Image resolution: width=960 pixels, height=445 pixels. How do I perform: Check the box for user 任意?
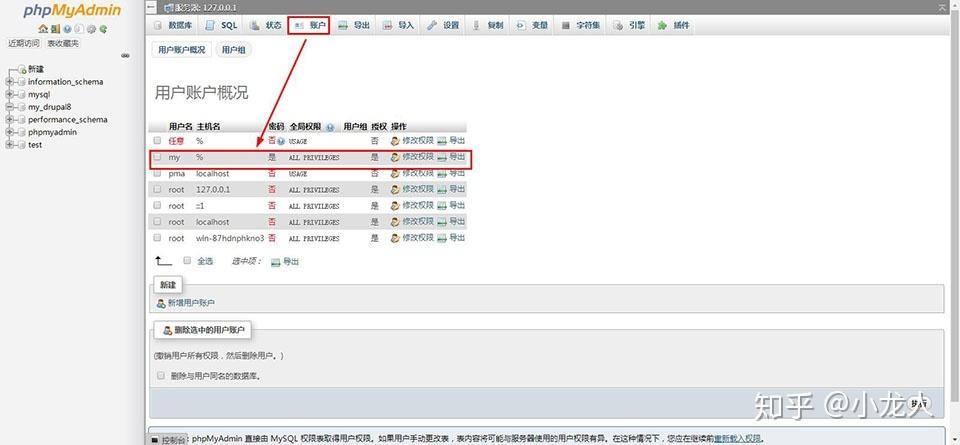(157, 141)
